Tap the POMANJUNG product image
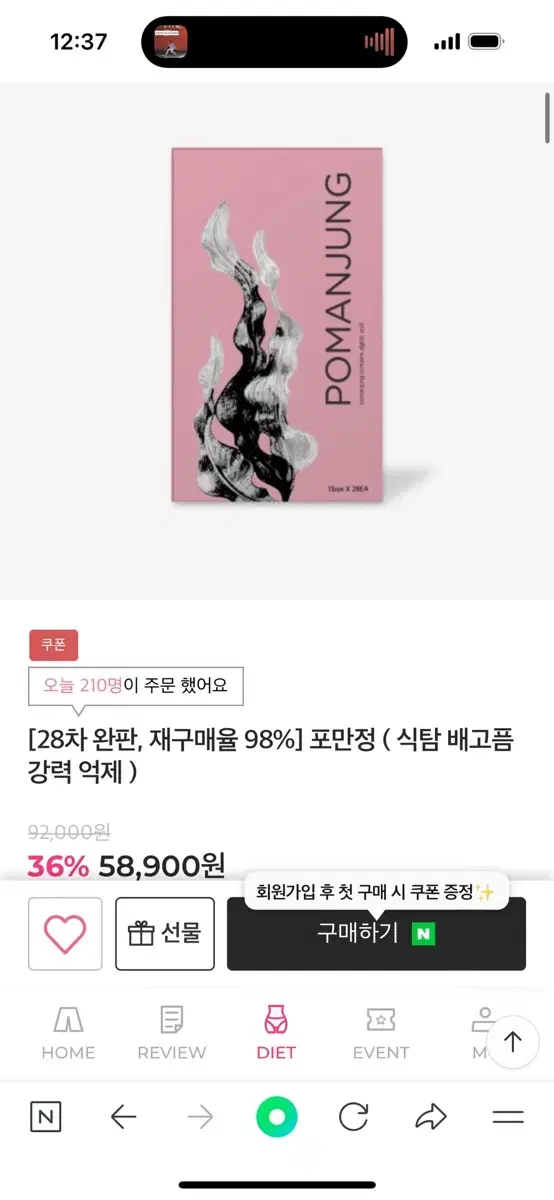Screen dimensions: 554x1200 [x=278, y=325]
